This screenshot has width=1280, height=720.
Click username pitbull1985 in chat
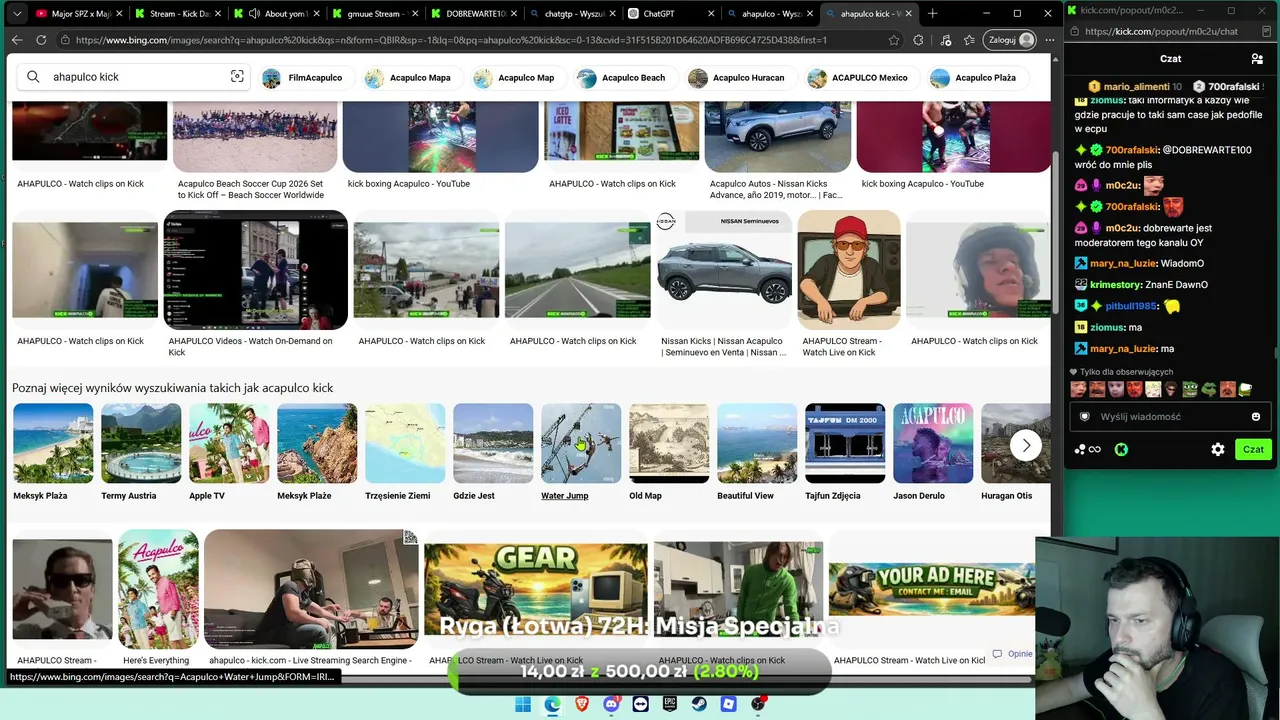1132,306
